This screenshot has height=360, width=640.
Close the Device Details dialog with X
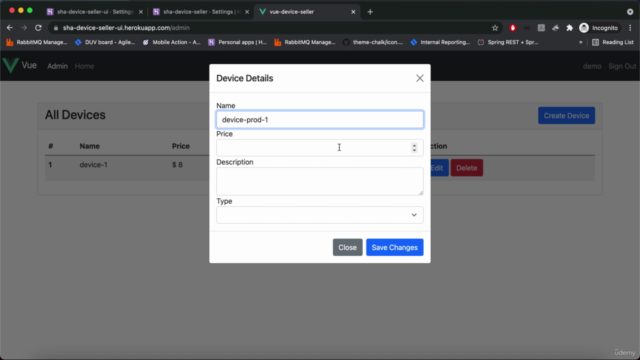click(x=420, y=78)
